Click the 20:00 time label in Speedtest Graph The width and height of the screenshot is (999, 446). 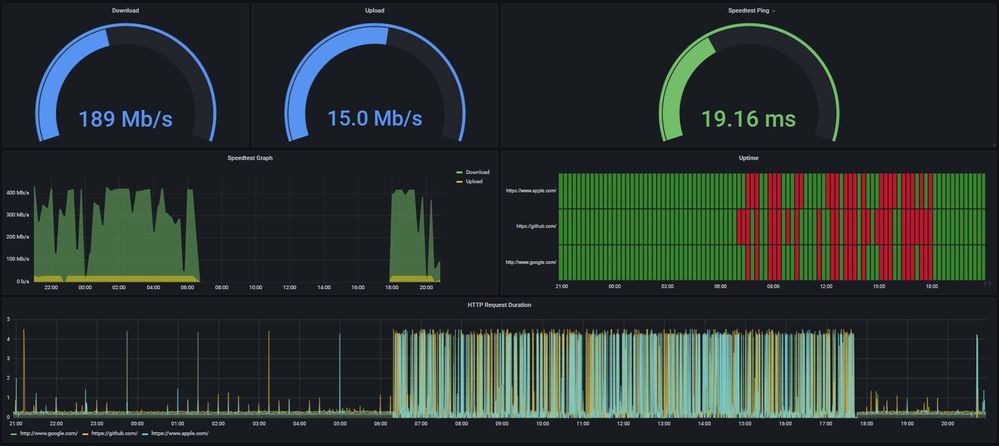(426, 288)
